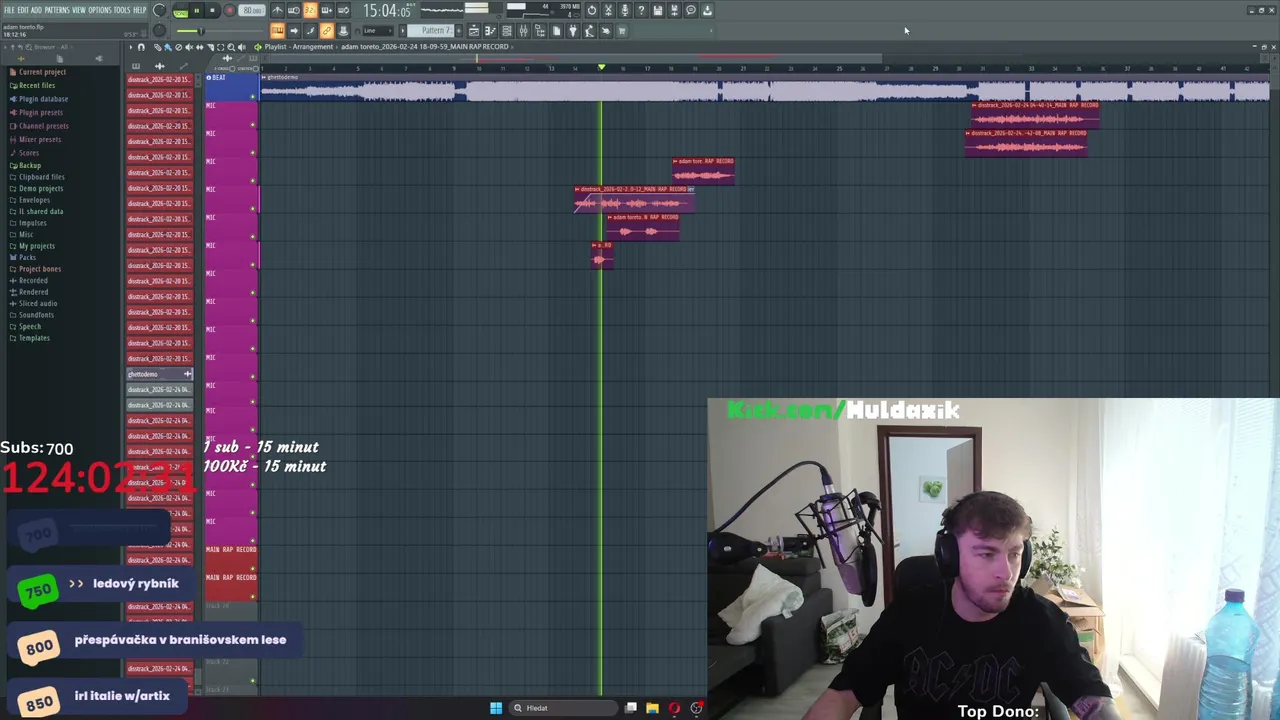
Task: Click the save project disk icon
Action: (x=658, y=10)
